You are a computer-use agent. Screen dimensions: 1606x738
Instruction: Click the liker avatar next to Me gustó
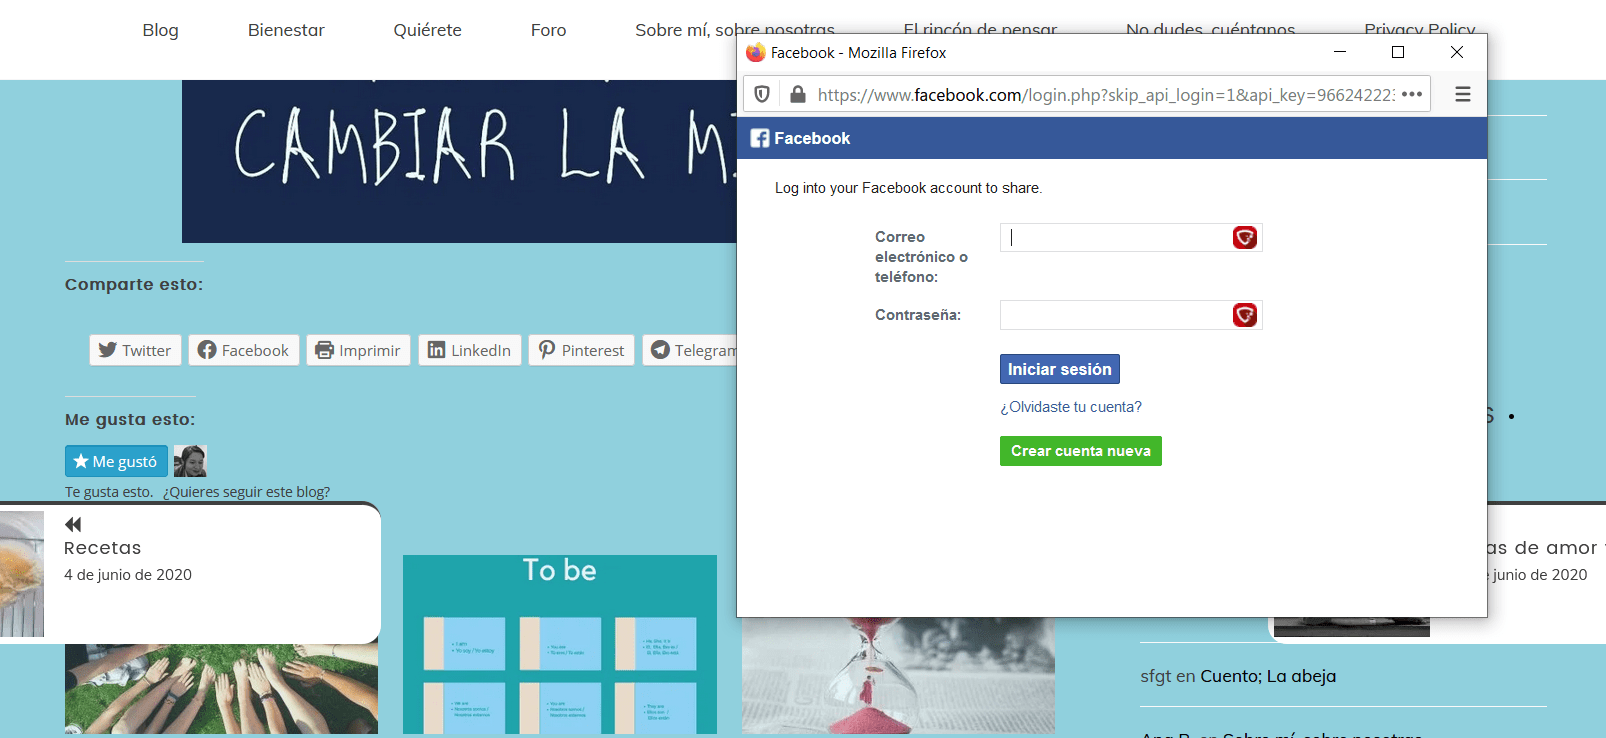pos(190,461)
